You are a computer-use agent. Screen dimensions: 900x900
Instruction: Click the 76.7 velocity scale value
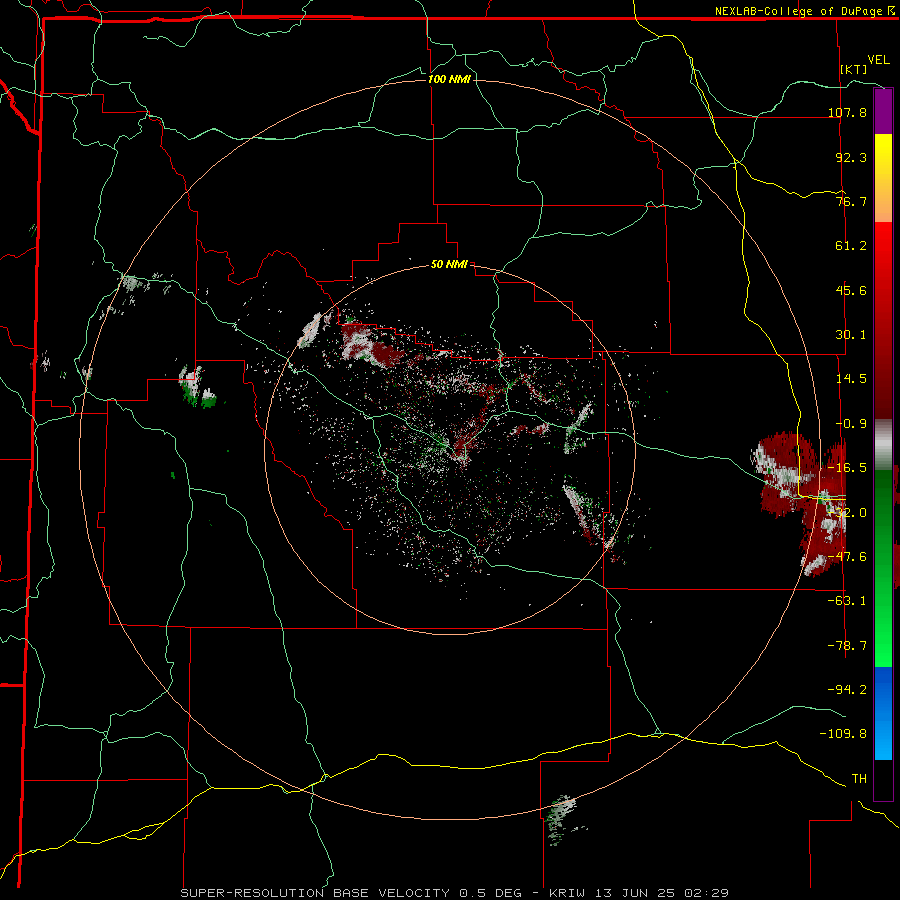(x=851, y=201)
